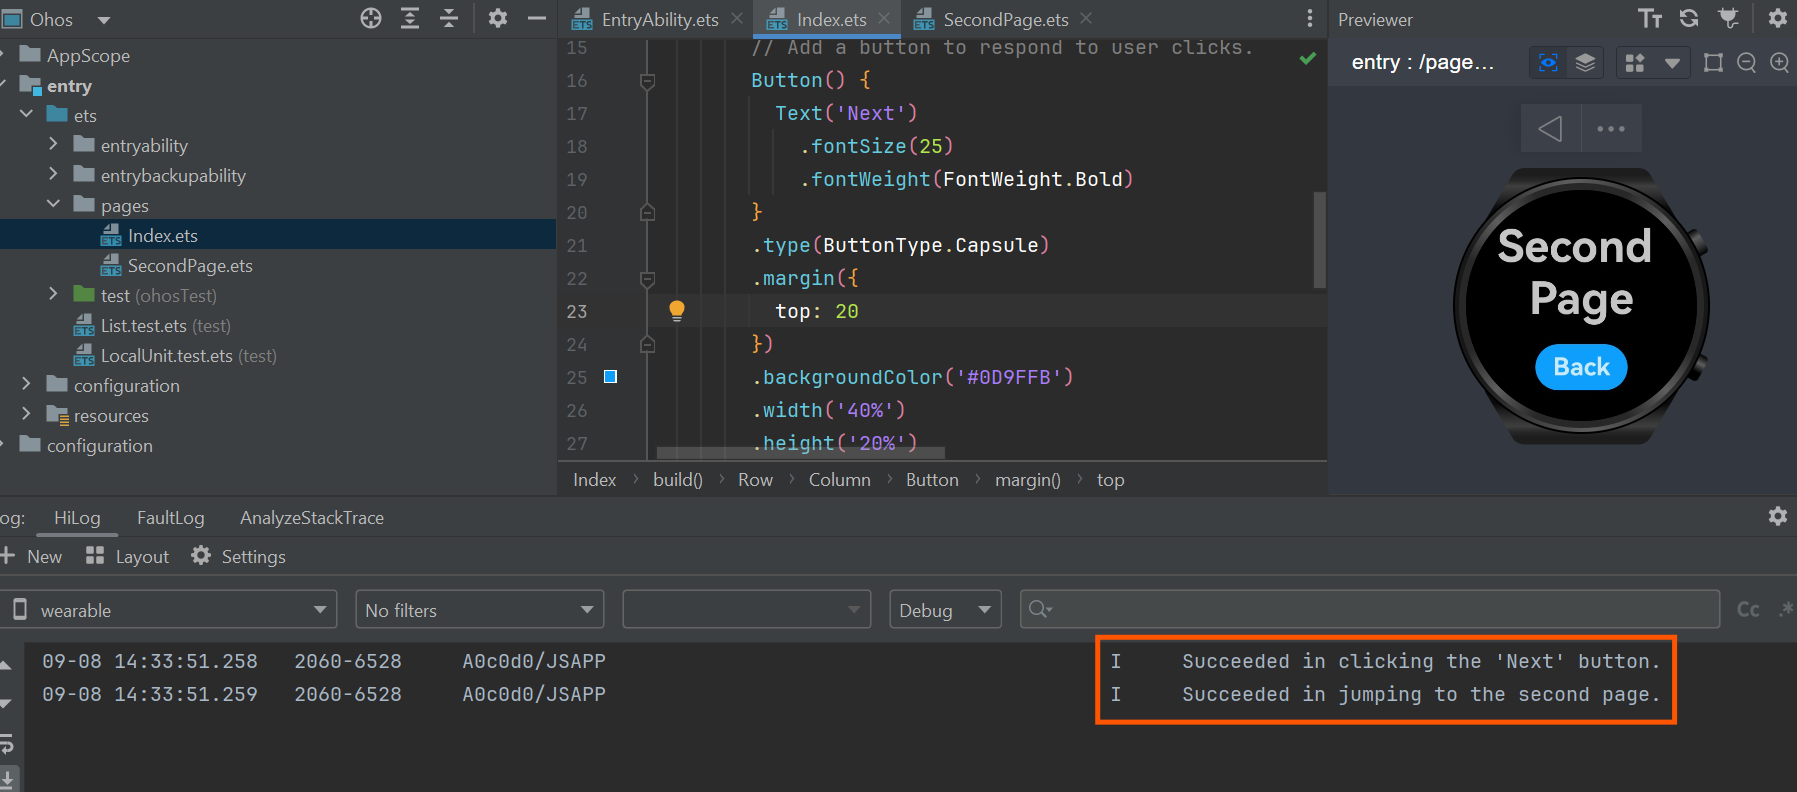Viewport: 1797px width, 792px height.
Task: Zoom out the Previewer
Action: tap(1747, 63)
